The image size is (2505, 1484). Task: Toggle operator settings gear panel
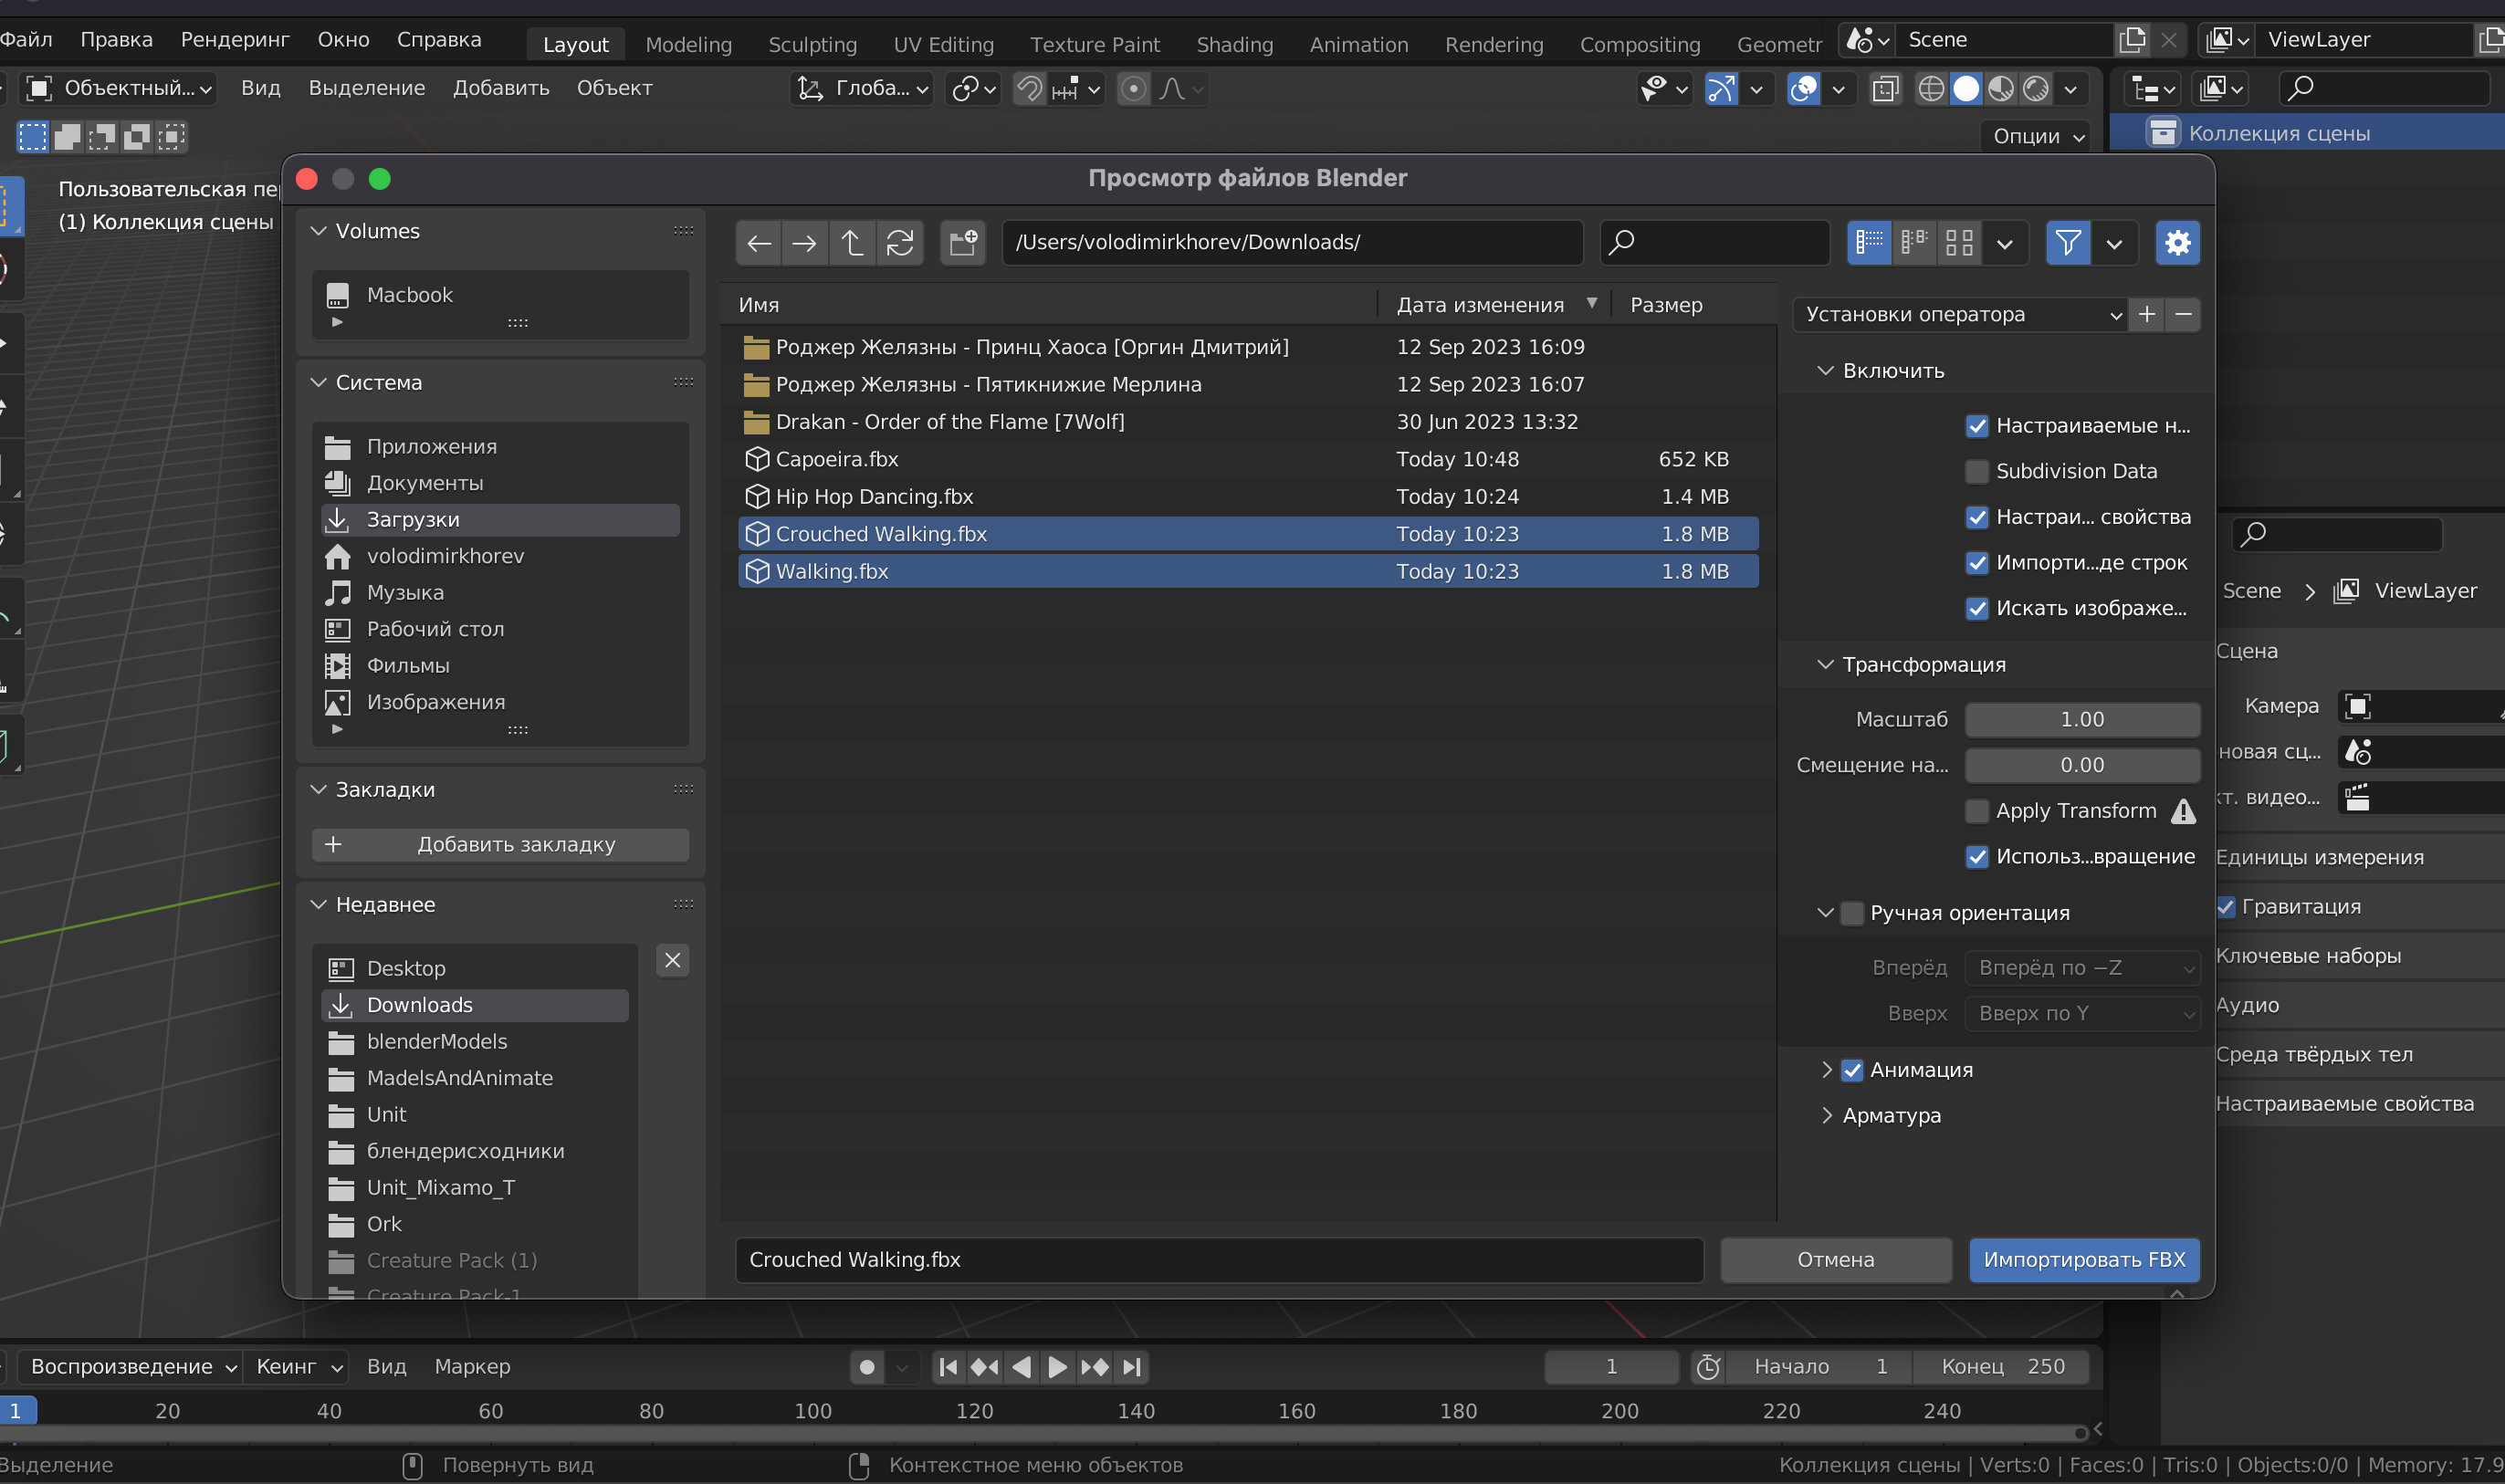(x=2177, y=243)
